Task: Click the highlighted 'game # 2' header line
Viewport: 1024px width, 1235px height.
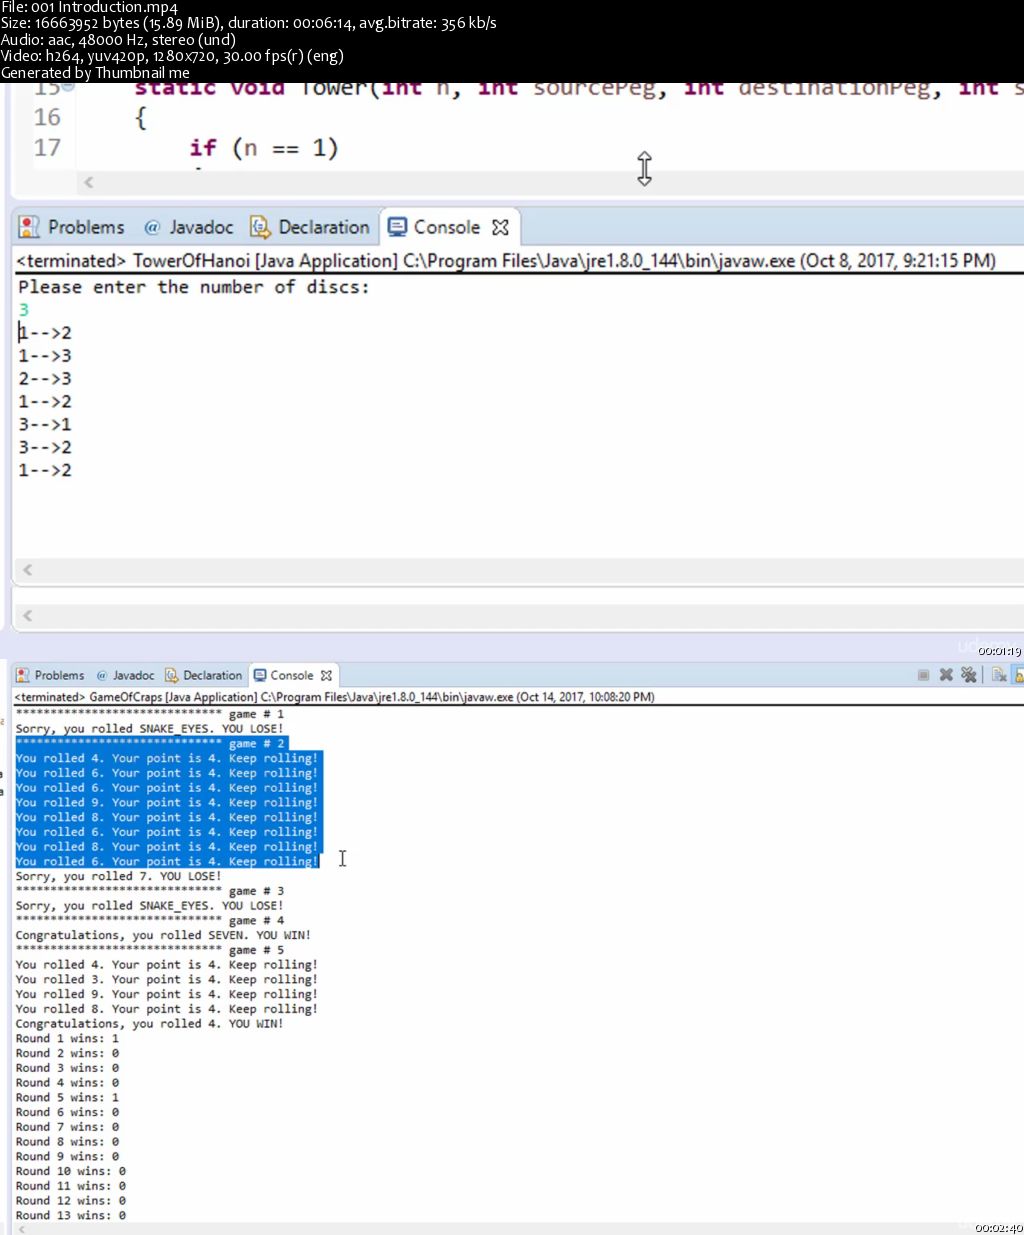Action: pyautogui.click(x=150, y=744)
